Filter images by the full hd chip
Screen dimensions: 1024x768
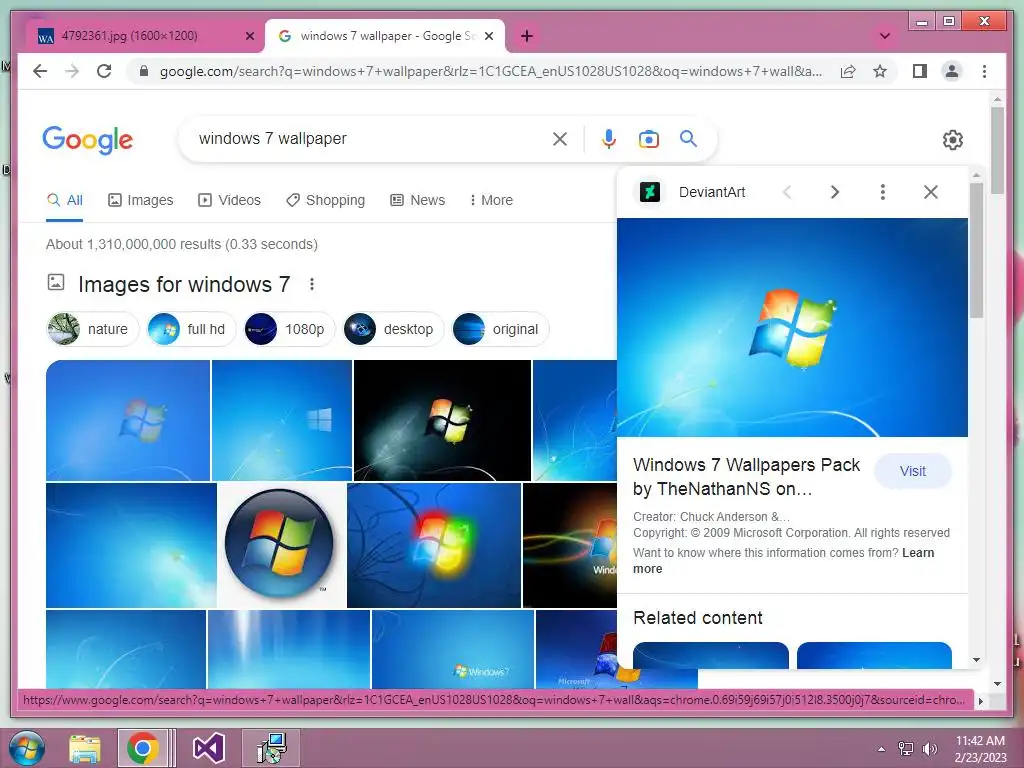[191, 329]
